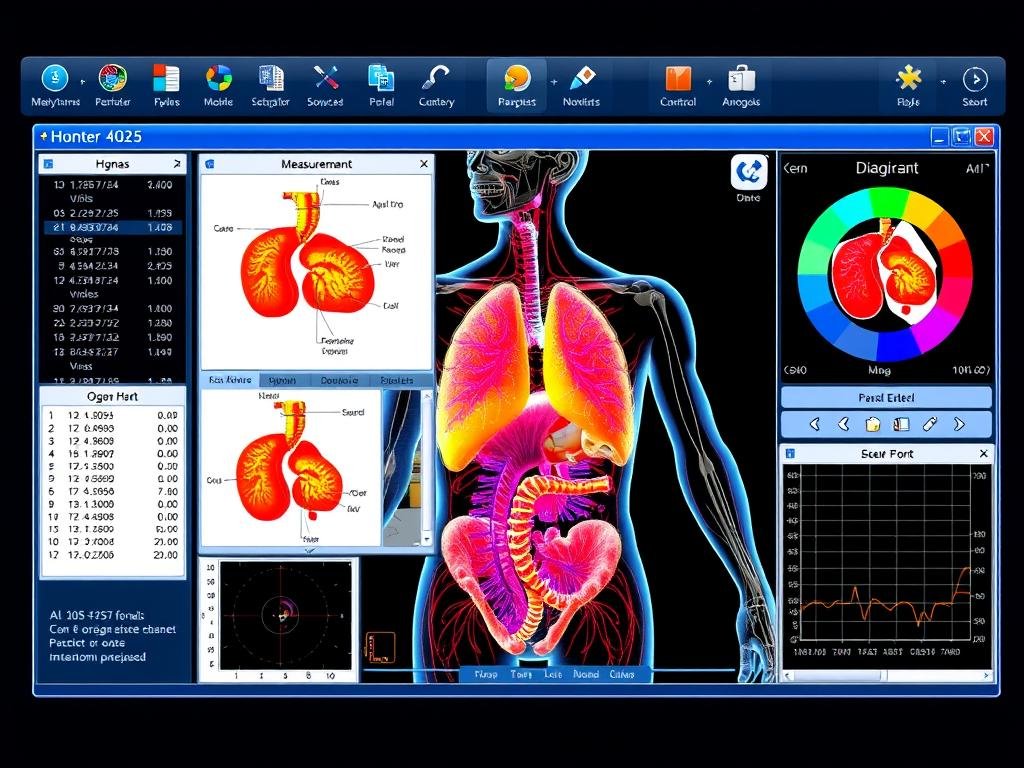Screen dimensions: 1024x768
Task: Close the Measuremant panel
Action: click(x=424, y=164)
